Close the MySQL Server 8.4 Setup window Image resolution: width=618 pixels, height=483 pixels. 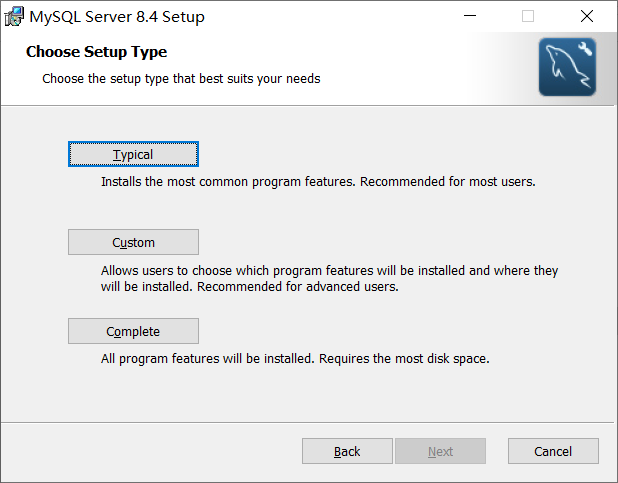pos(587,16)
